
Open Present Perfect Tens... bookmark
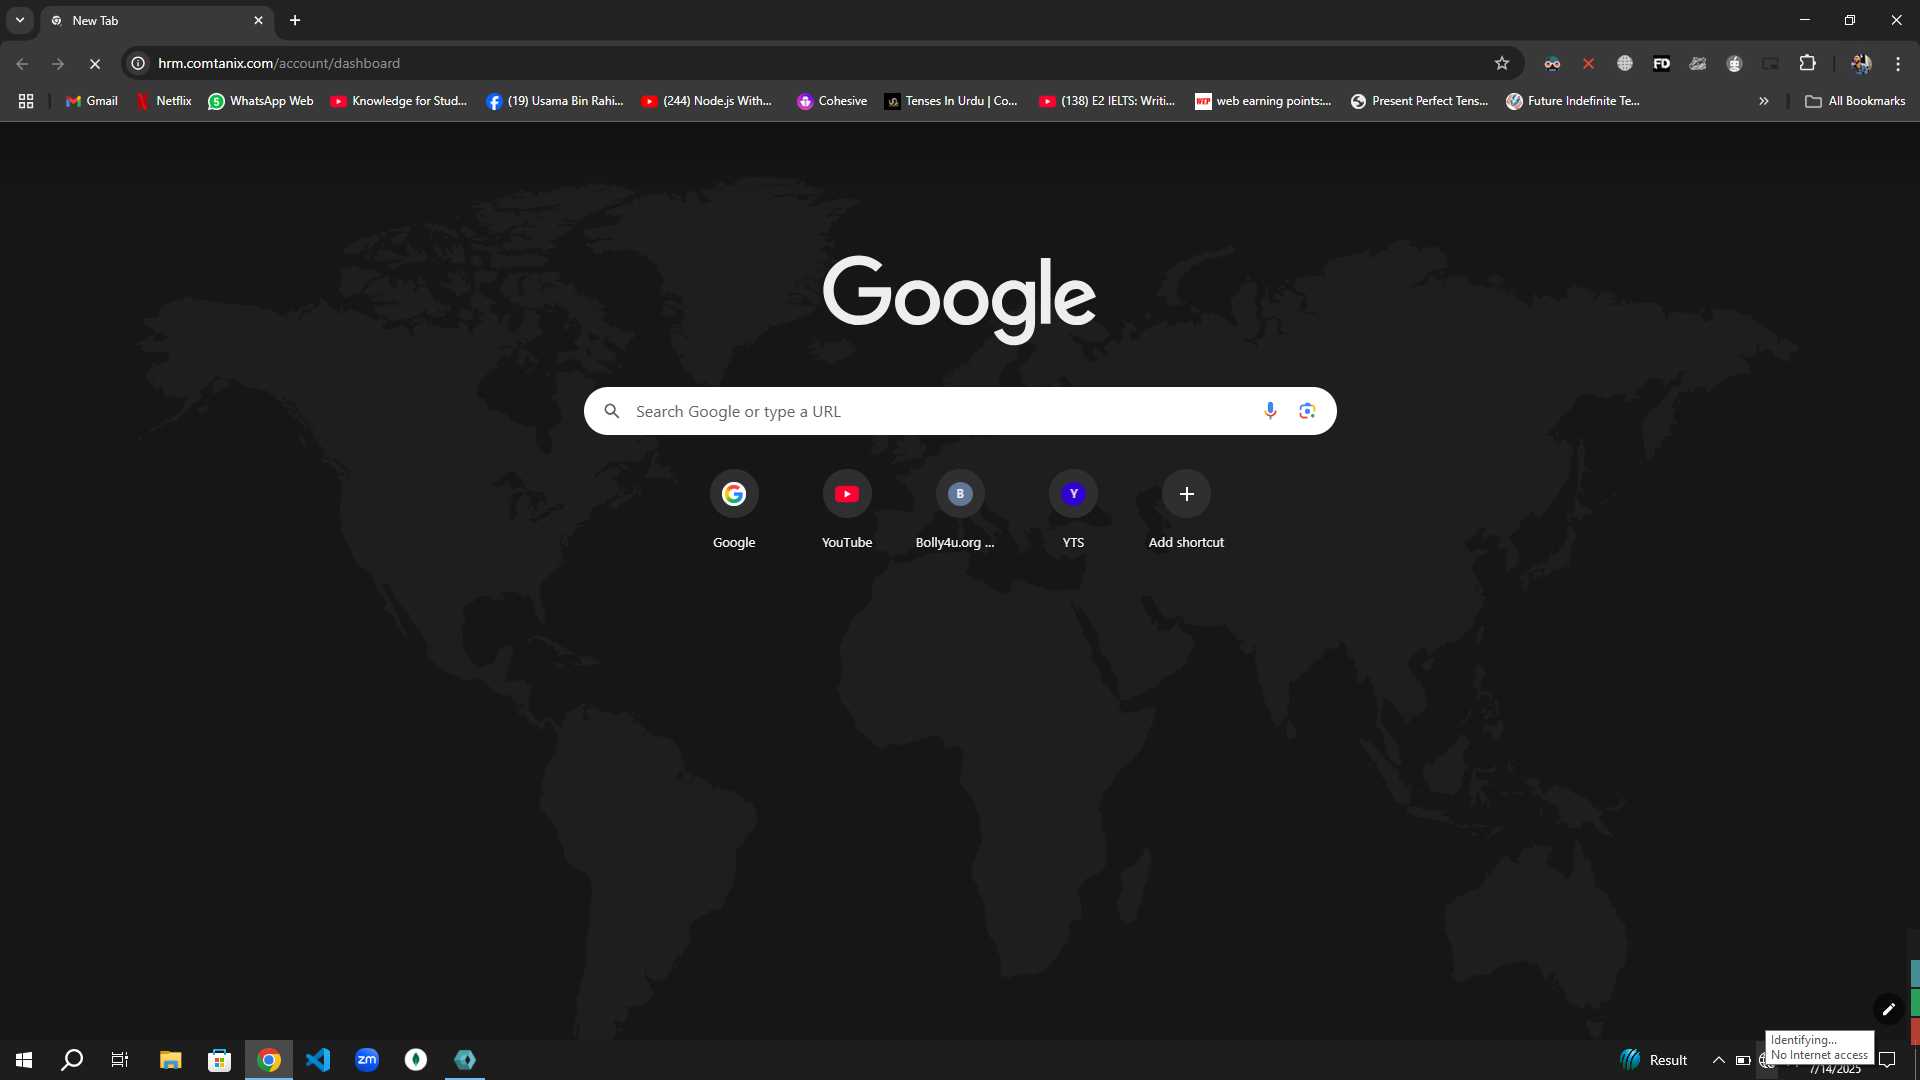[1419, 101]
